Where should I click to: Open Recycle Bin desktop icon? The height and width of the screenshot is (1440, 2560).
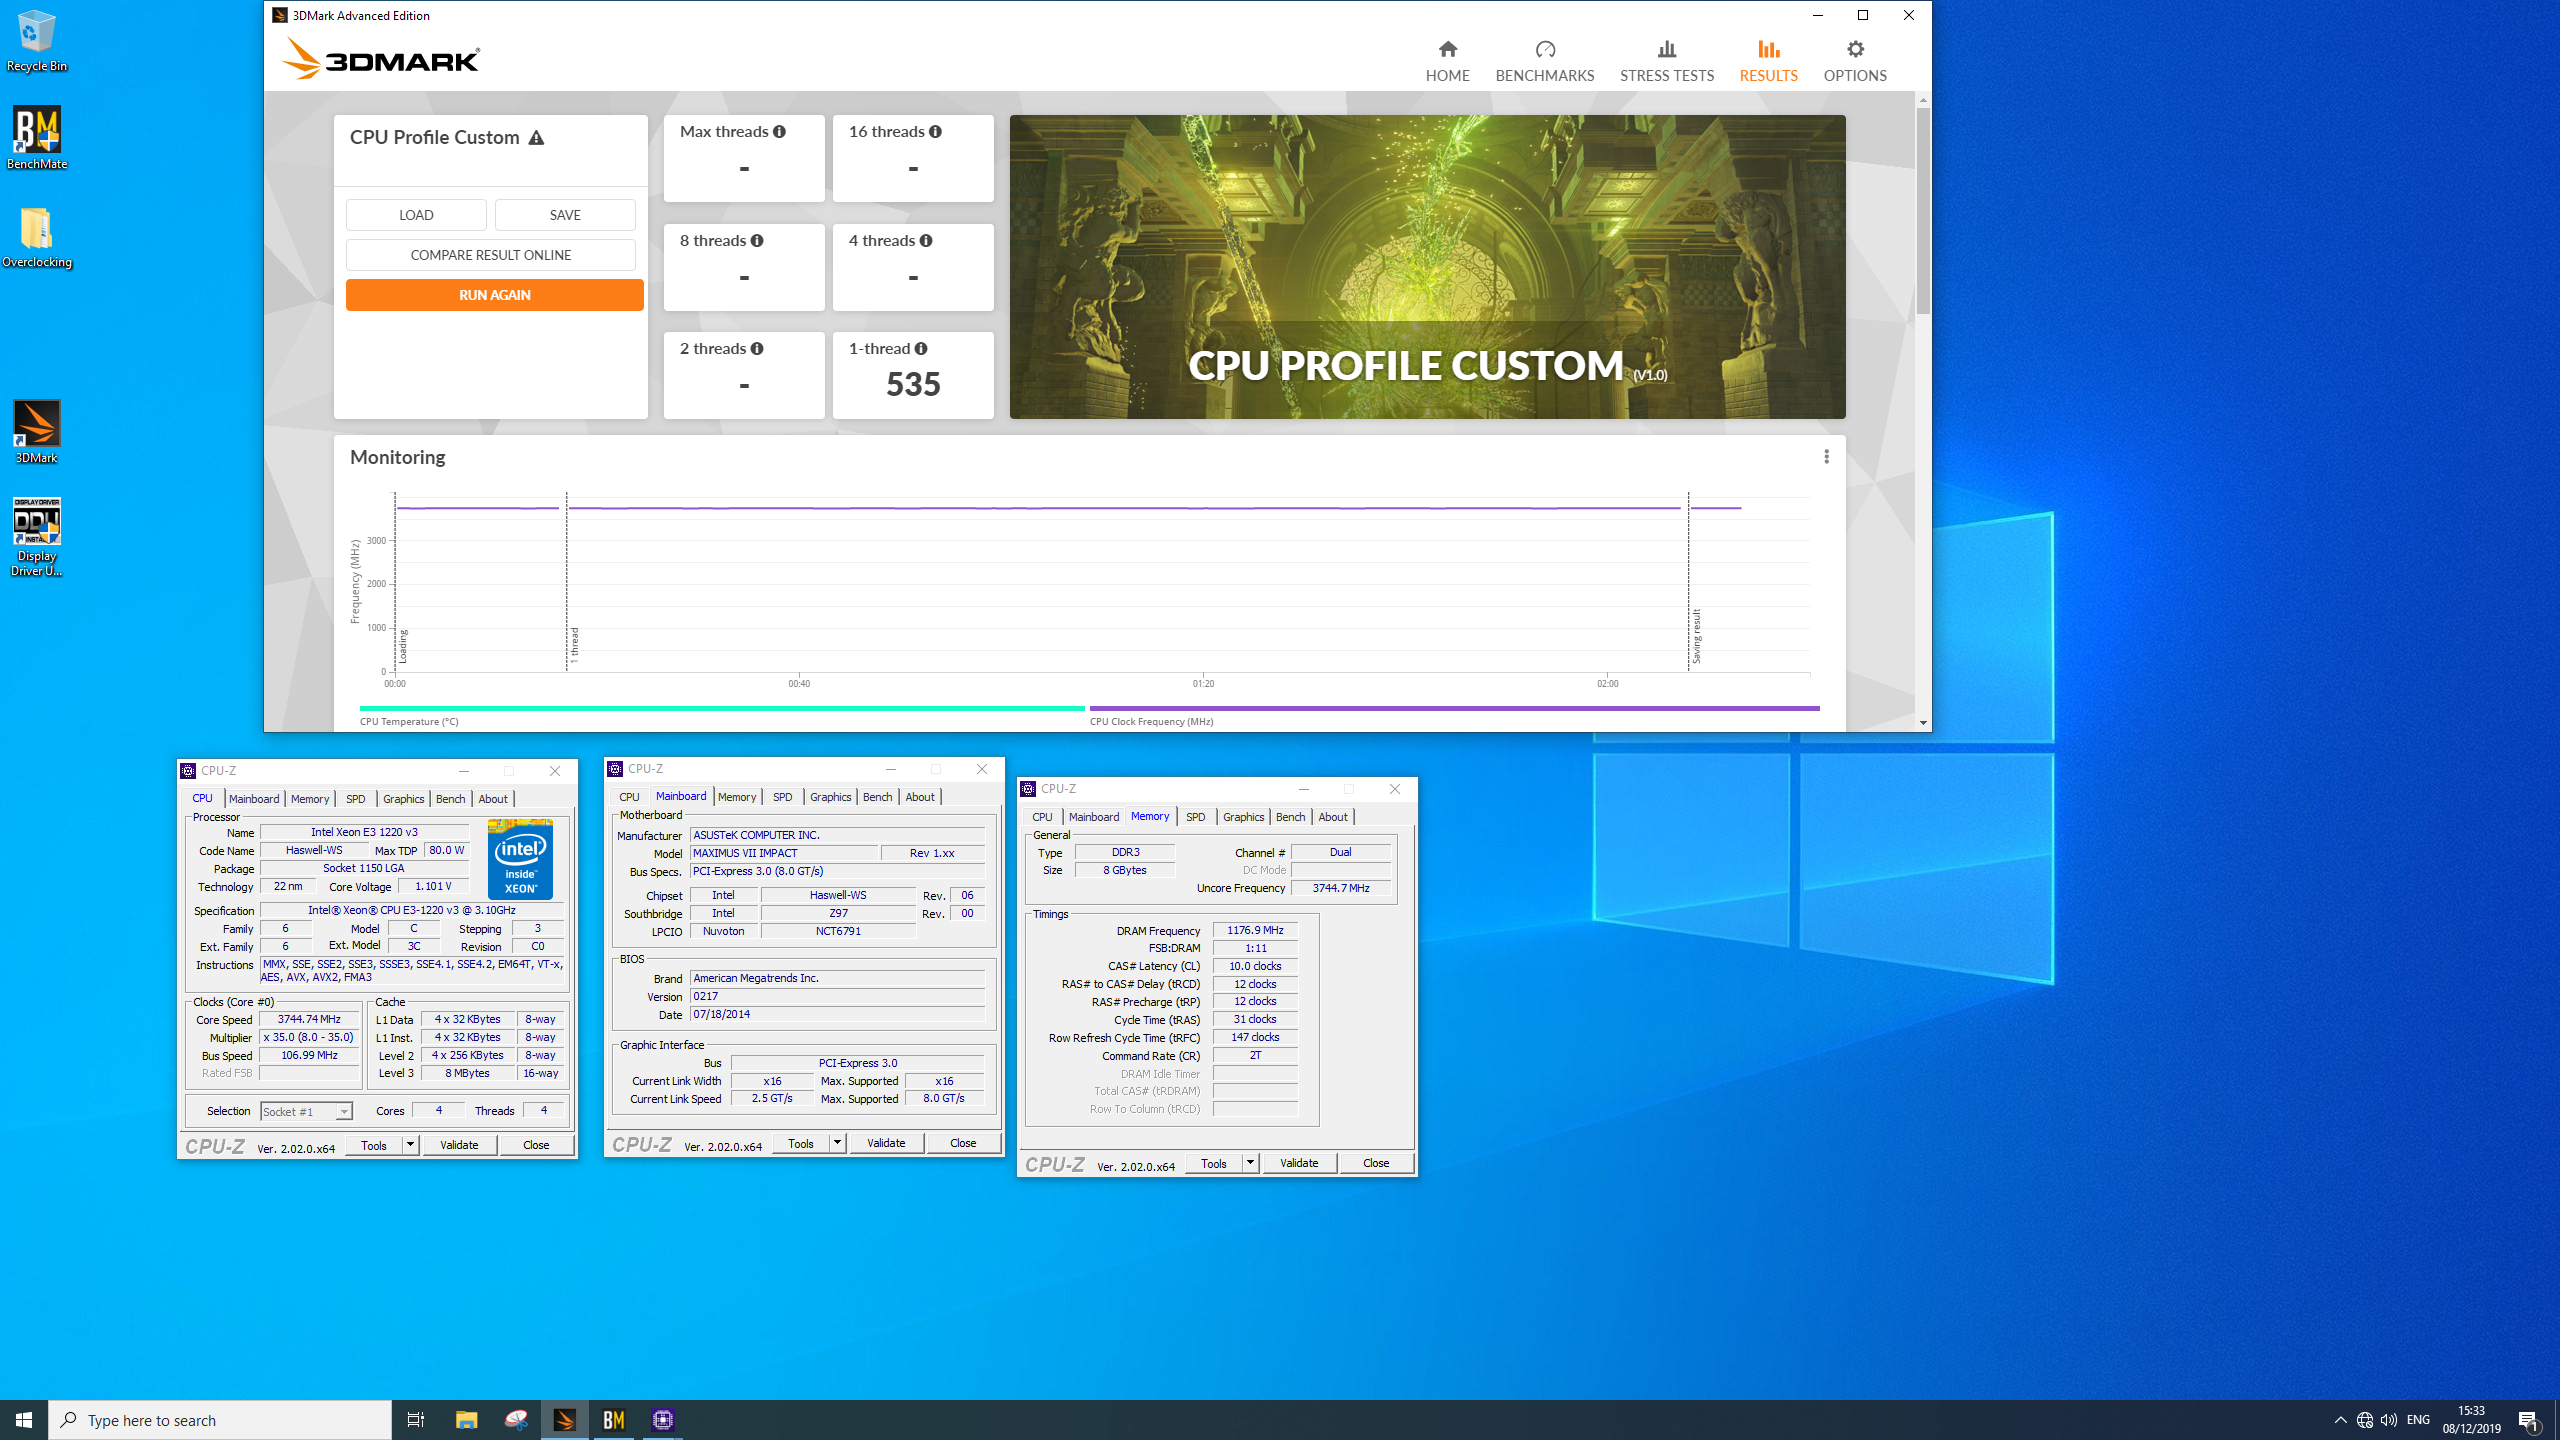pyautogui.click(x=37, y=41)
